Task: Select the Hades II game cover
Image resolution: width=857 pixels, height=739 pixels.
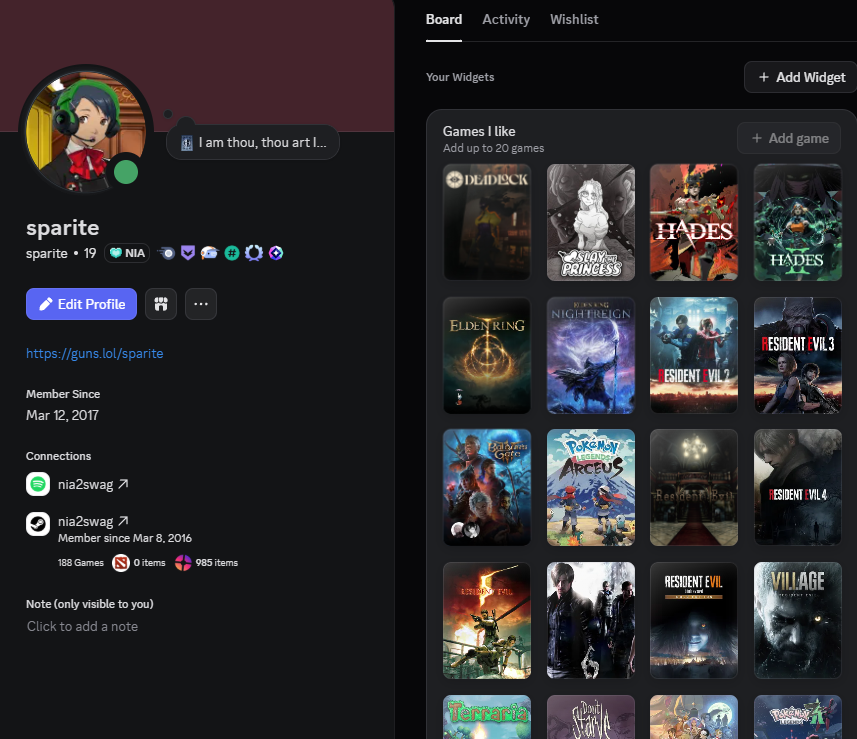Action: click(798, 222)
